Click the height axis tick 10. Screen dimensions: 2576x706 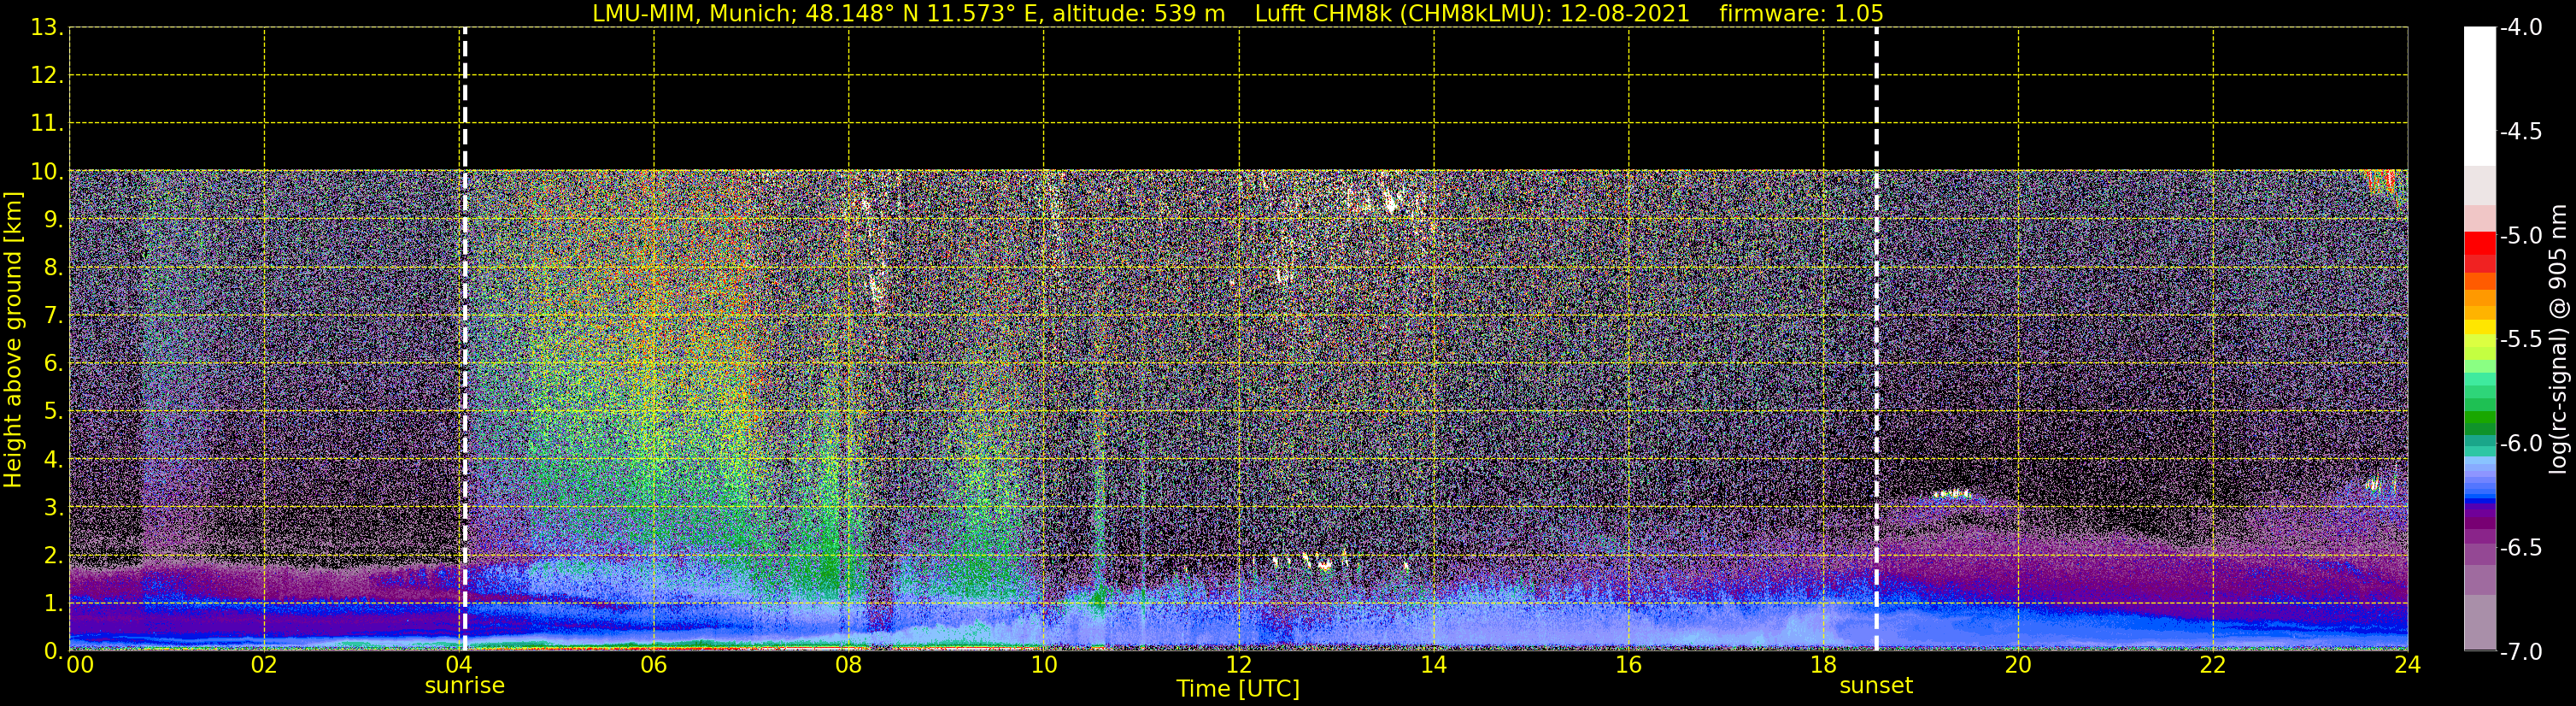click(x=47, y=172)
